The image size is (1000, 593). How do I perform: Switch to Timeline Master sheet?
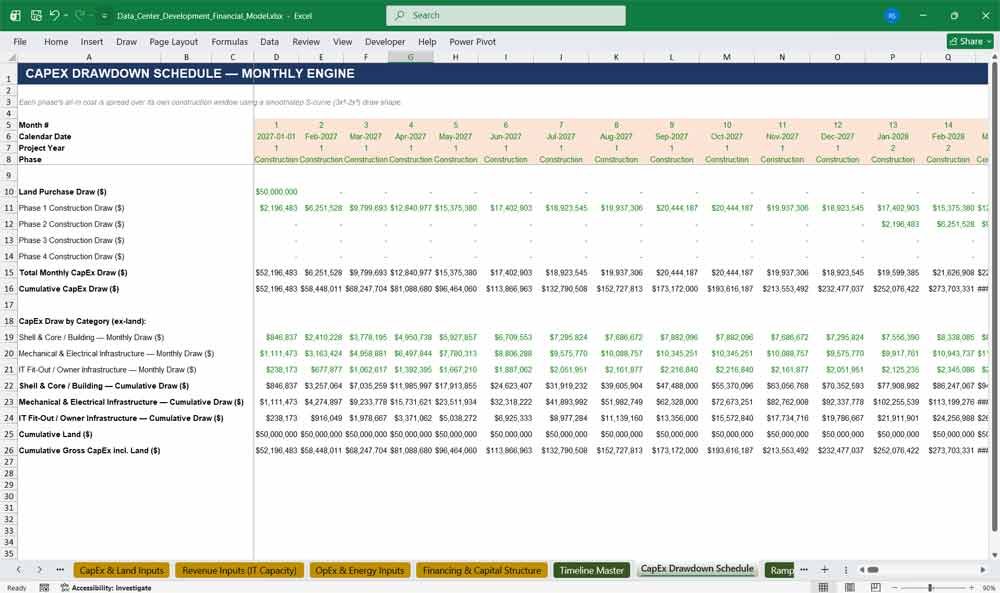[x=592, y=570]
